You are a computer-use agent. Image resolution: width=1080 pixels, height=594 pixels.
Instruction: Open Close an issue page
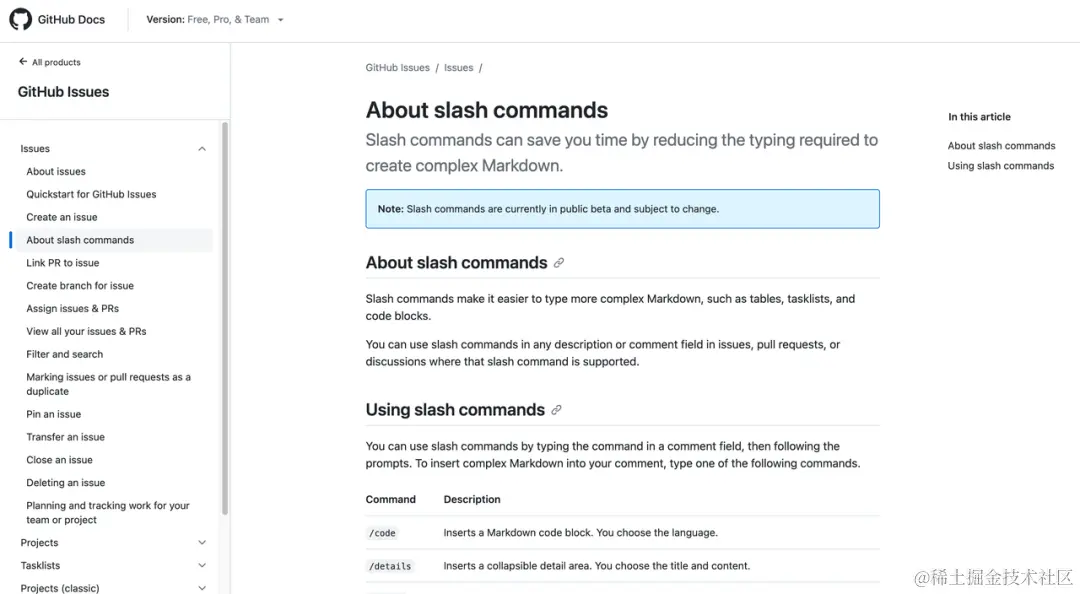click(59, 460)
